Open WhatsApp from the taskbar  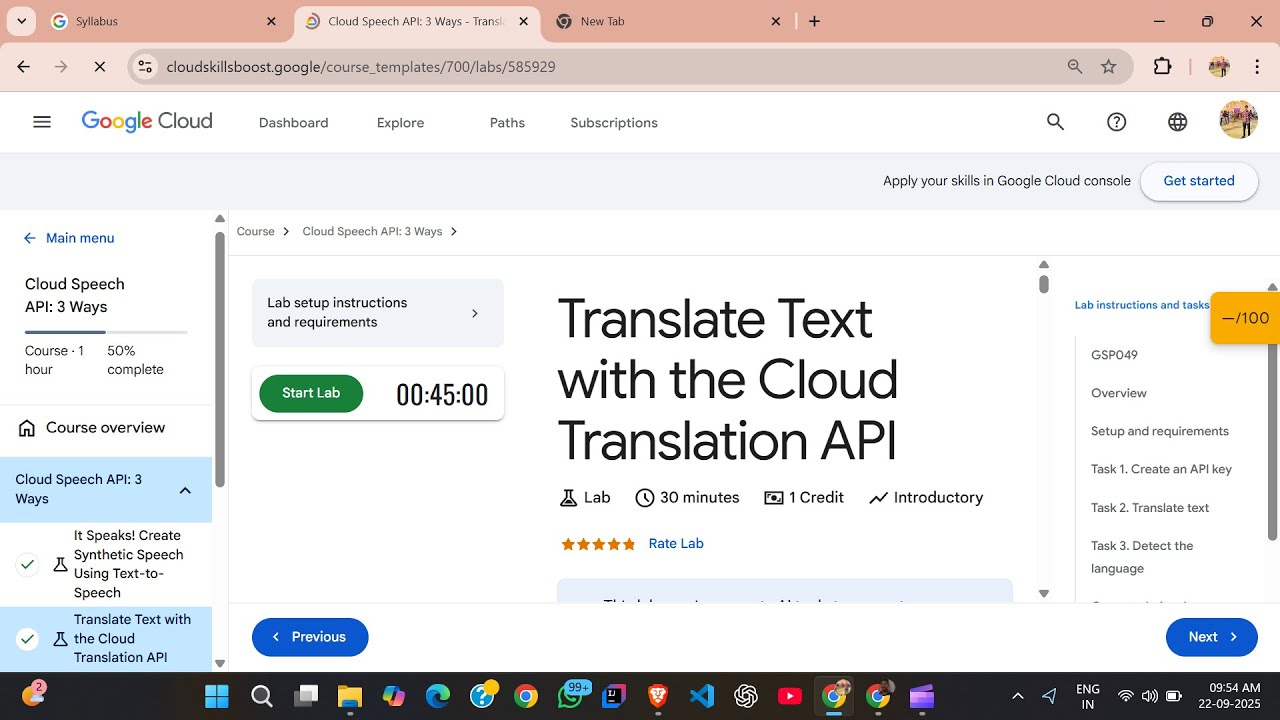tap(571, 696)
